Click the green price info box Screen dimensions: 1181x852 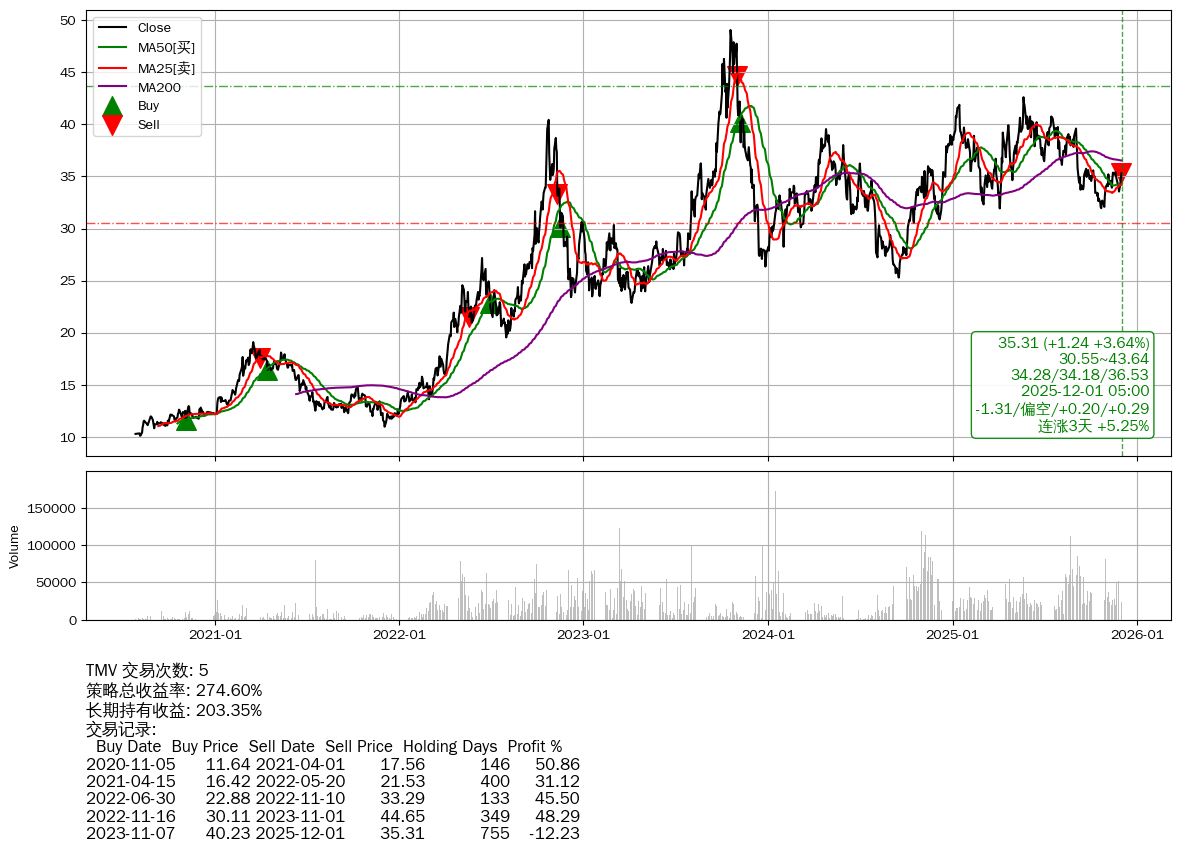(1062, 385)
